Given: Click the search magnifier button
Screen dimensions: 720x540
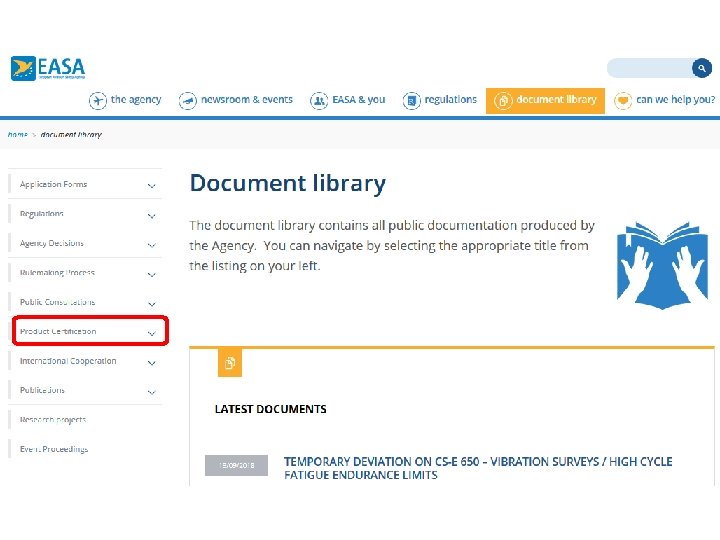Looking at the screenshot, I should [702, 68].
